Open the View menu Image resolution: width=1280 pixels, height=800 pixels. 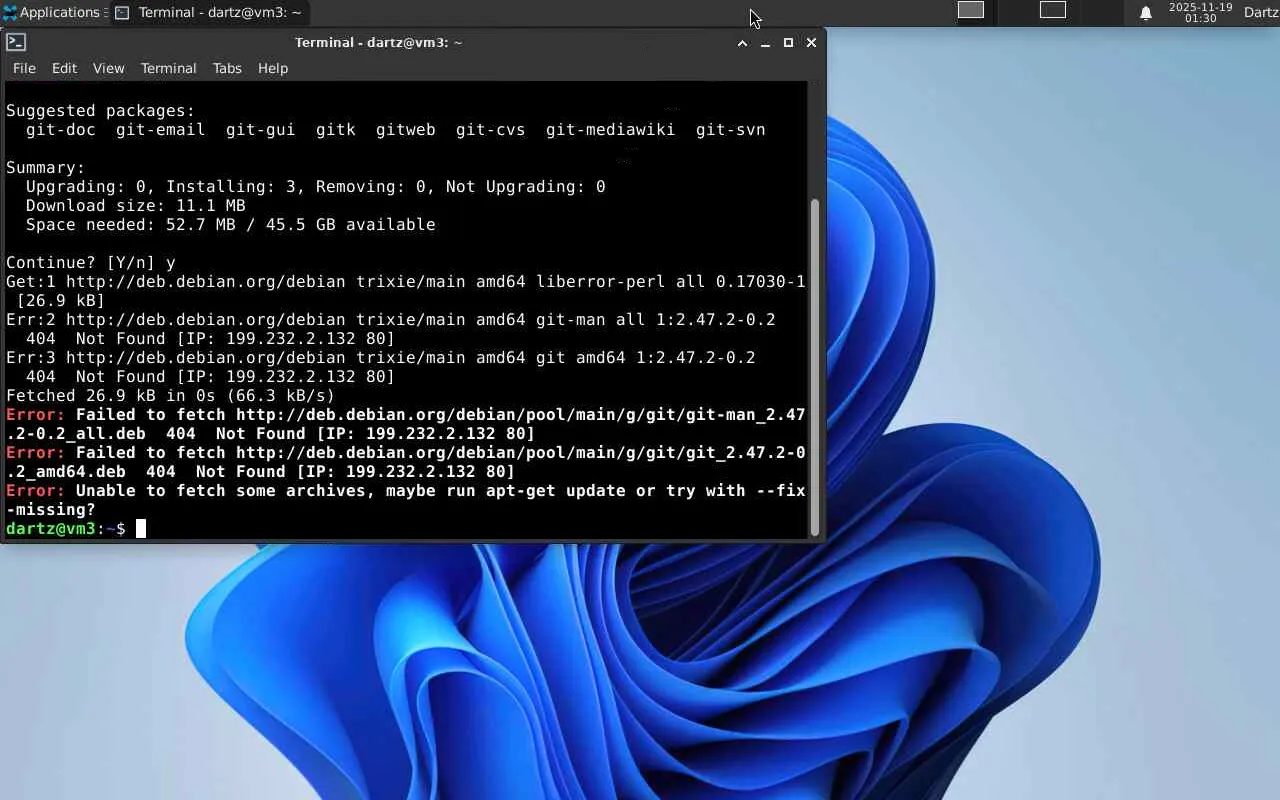tap(108, 68)
